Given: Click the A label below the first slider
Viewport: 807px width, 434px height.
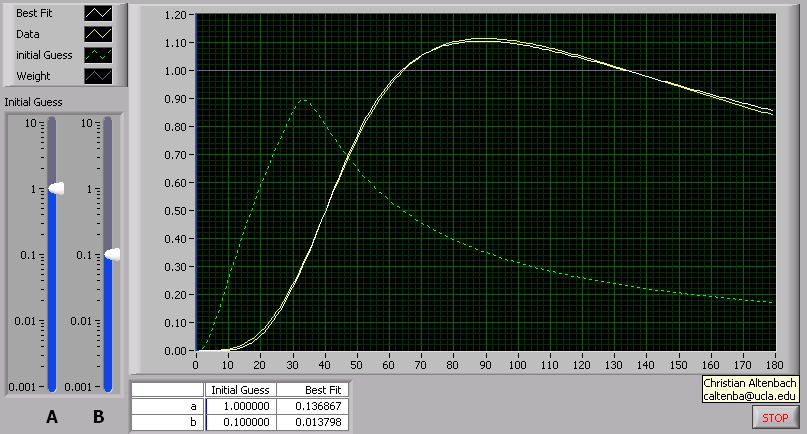Looking at the screenshot, I should pyautogui.click(x=52, y=417).
